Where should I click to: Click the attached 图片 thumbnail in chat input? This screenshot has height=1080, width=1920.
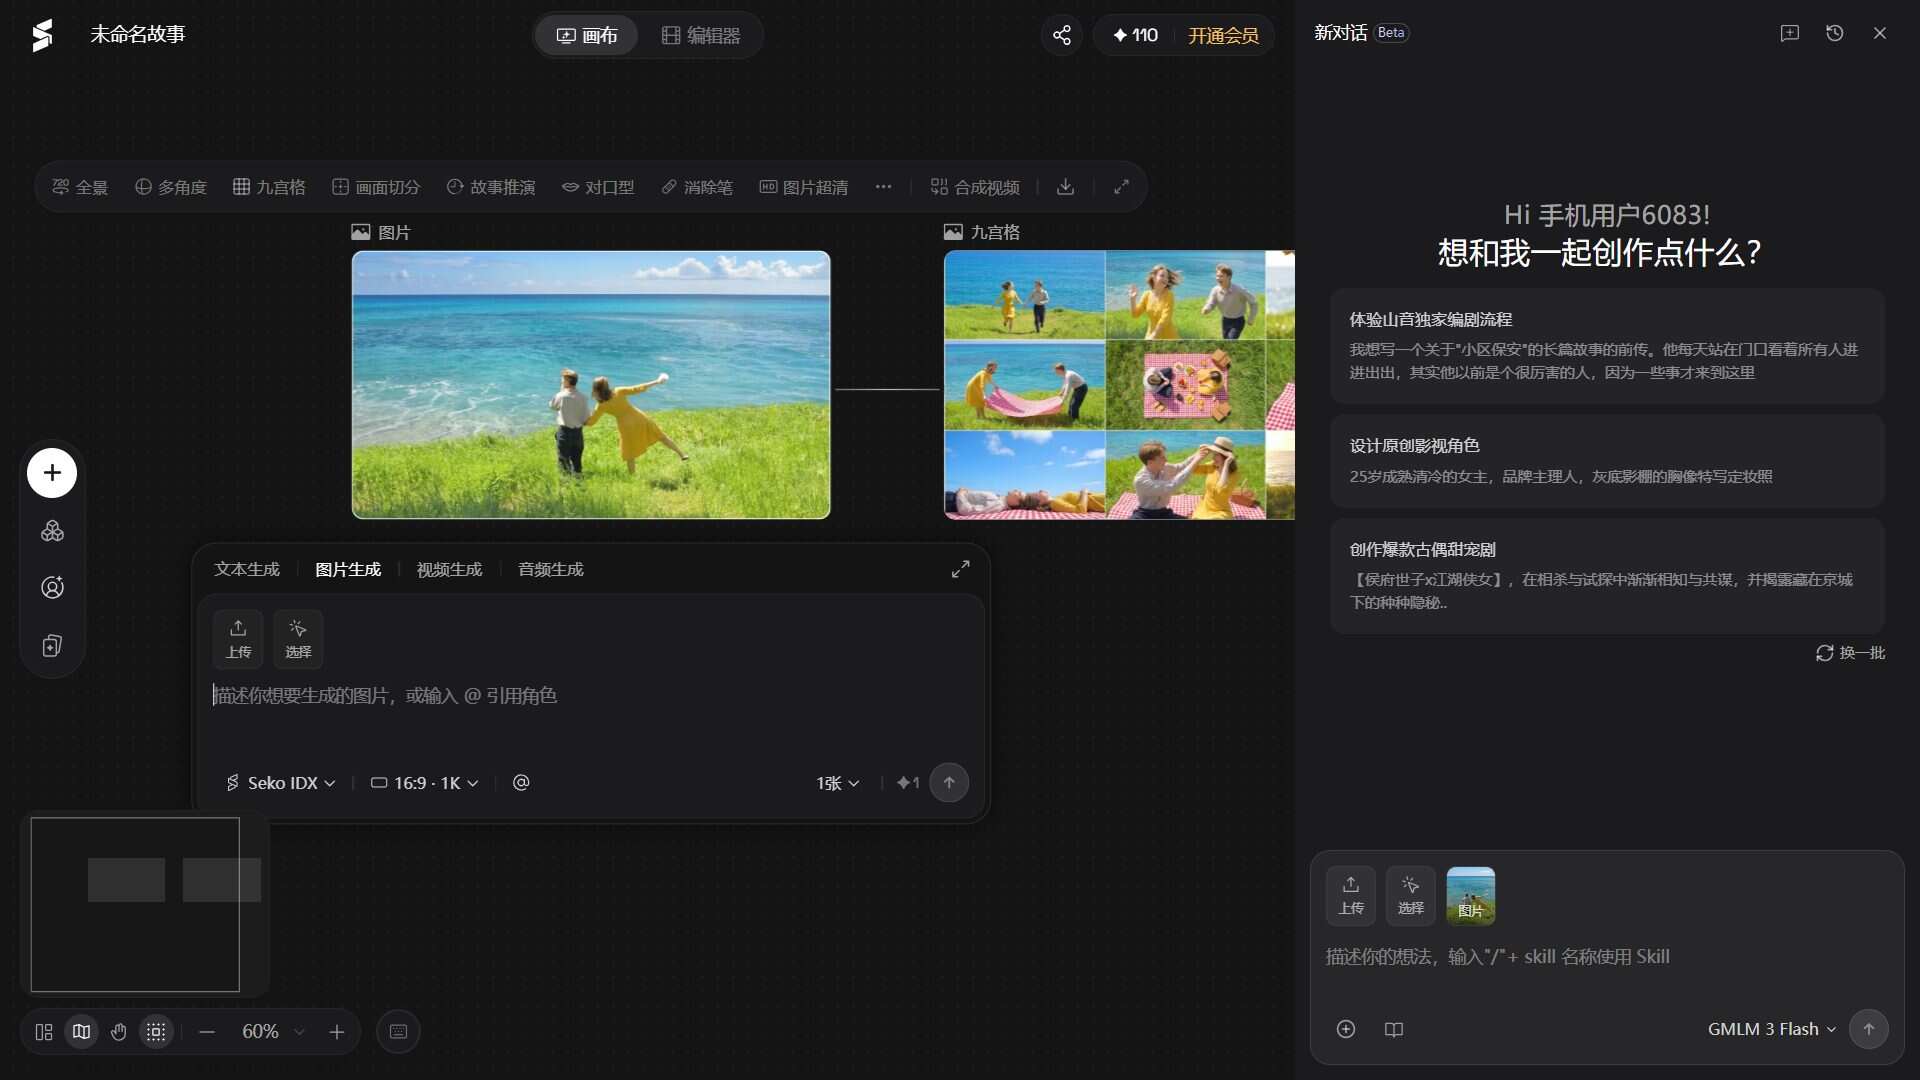click(1471, 895)
